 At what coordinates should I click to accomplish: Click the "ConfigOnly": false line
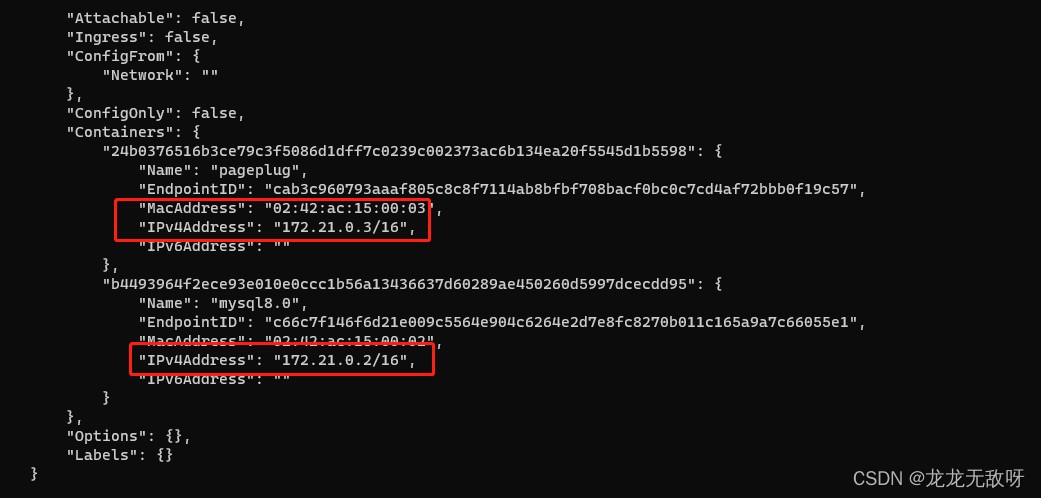click(156, 113)
